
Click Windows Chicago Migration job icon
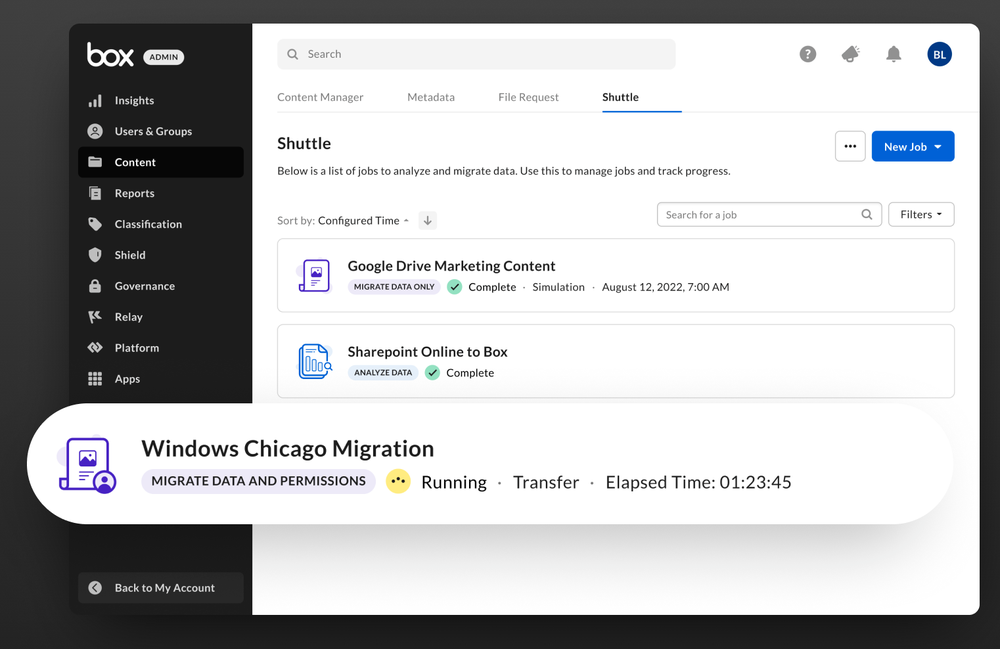(x=88, y=465)
